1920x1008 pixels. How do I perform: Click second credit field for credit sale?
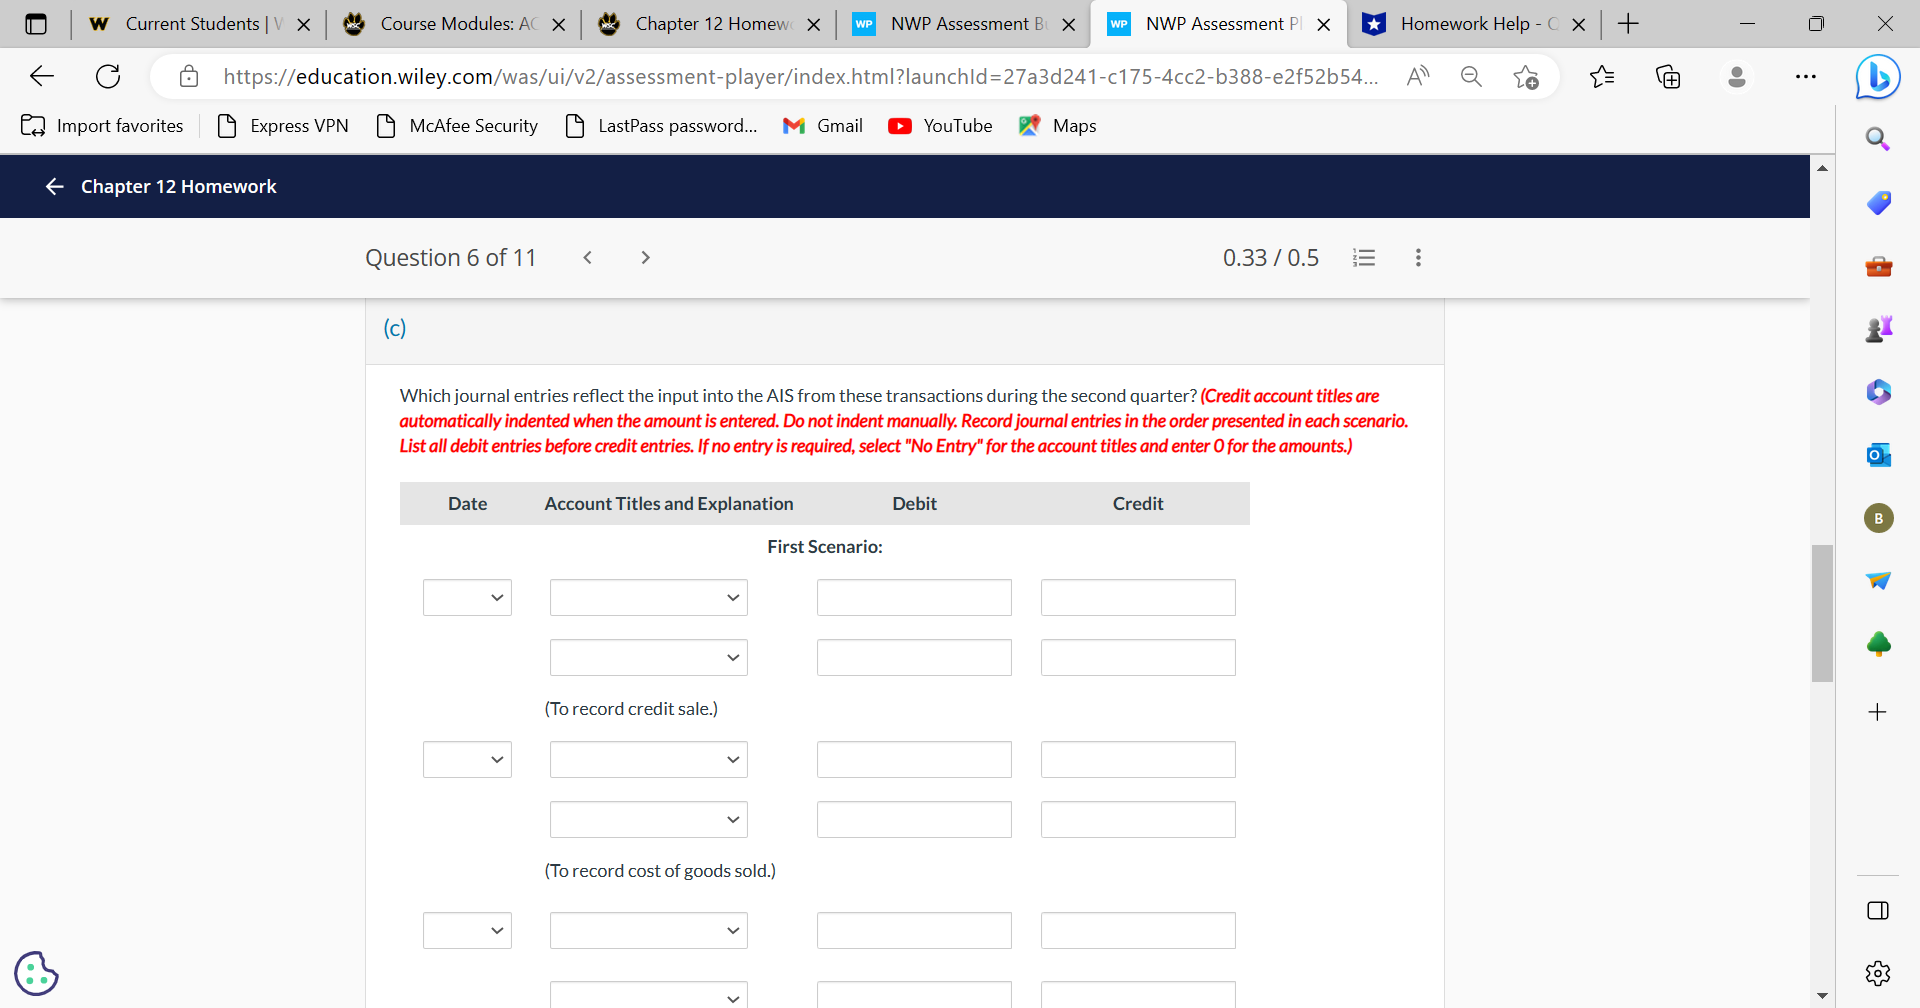(x=1138, y=658)
